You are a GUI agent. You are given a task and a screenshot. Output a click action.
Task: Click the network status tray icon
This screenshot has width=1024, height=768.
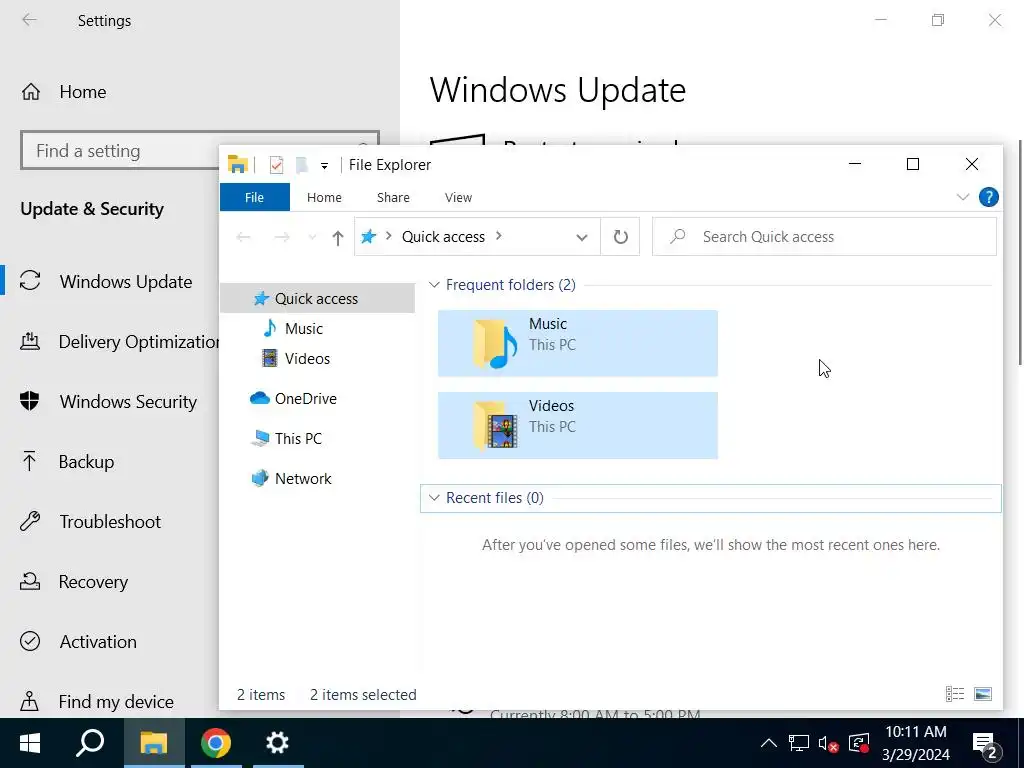pyautogui.click(x=798, y=743)
